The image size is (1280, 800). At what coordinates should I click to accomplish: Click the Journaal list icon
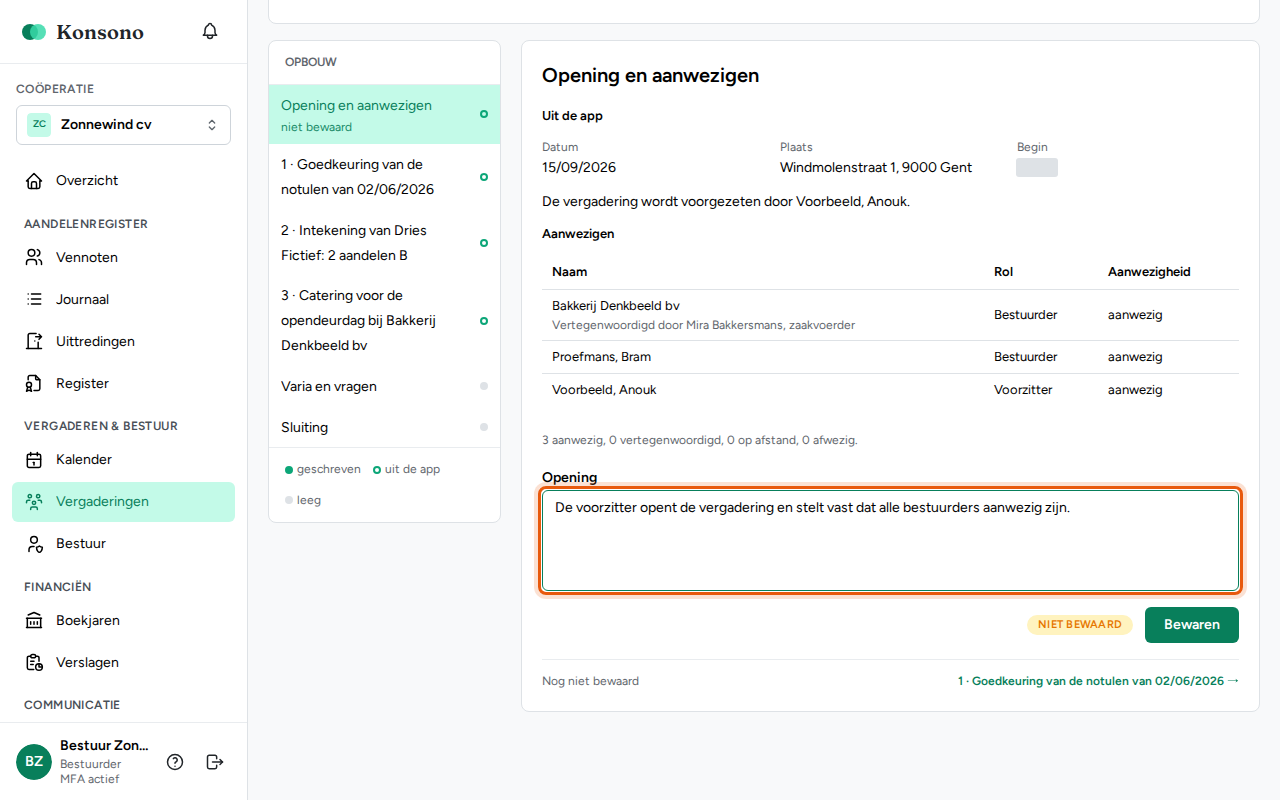pos(34,300)
